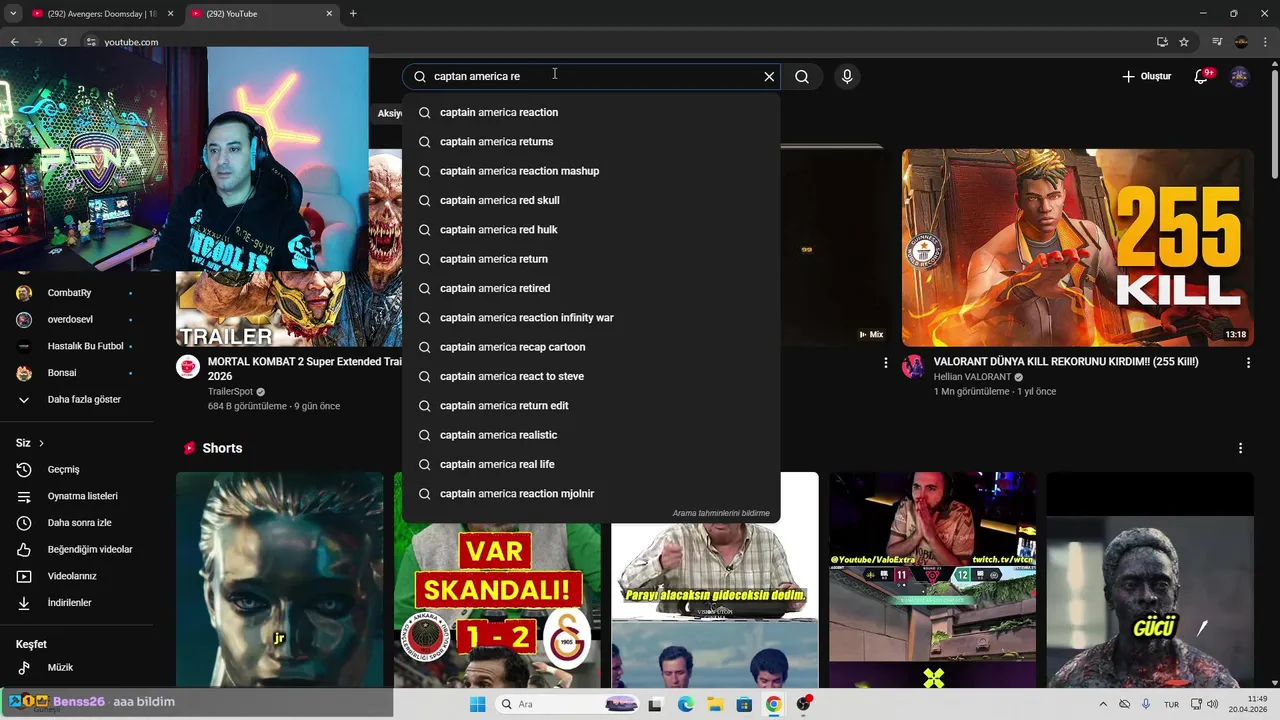Open the tab search dropdown in Chrome
The width and height of the screenshot is (1280, 720).
(x=13, y=14)
